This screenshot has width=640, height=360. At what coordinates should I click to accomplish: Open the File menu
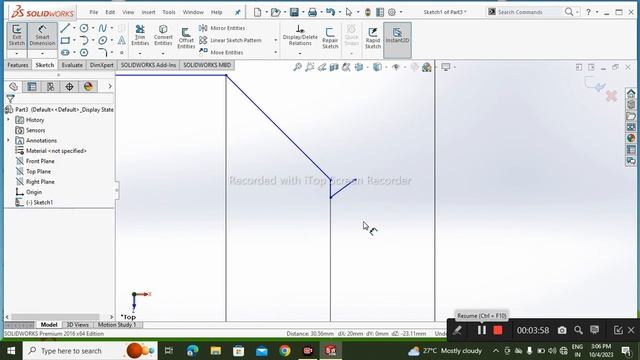[93, 12]
